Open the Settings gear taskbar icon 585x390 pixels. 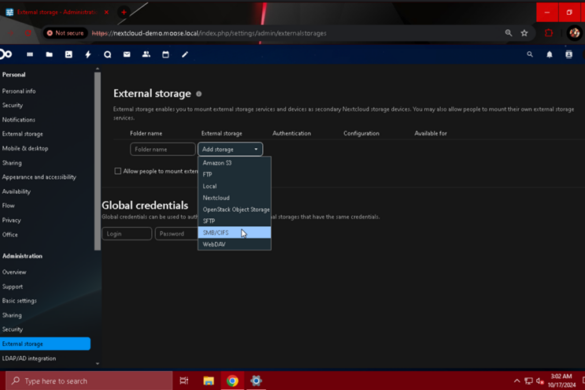click(x=256, y=381)
